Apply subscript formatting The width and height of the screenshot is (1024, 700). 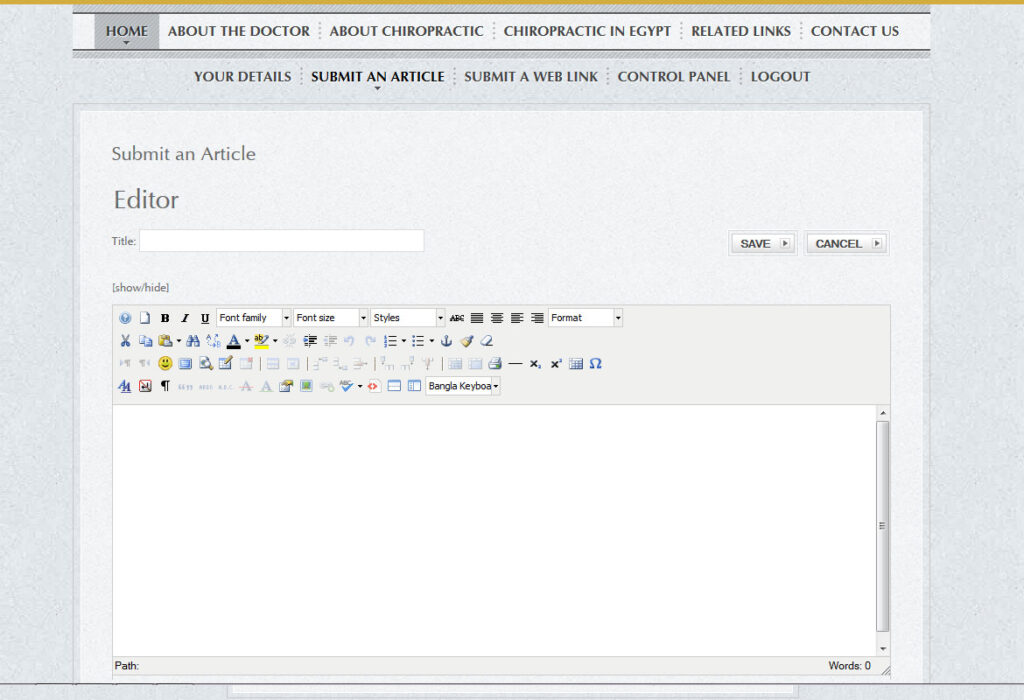pyautogui.click(x=536, y=364)
